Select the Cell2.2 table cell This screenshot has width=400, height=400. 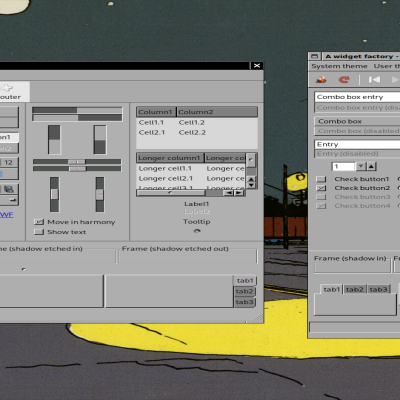coord(192,133)
